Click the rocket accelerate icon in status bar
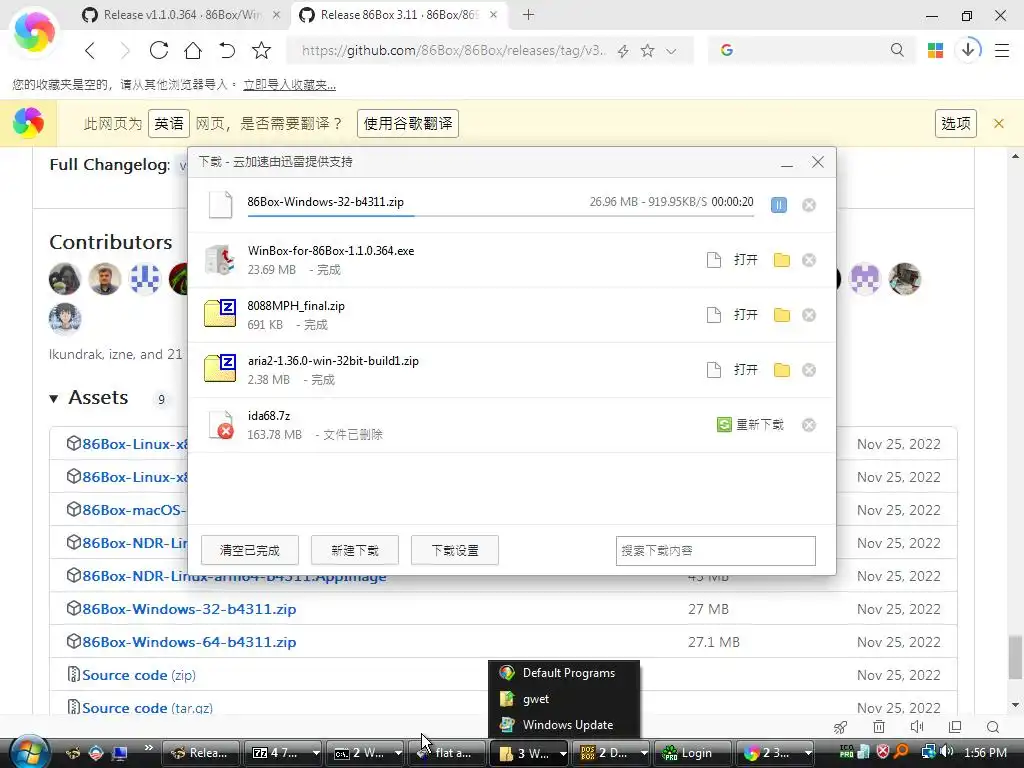Image resolution: width=1024 pixels, height=768 pixels. tap(841, 727)
